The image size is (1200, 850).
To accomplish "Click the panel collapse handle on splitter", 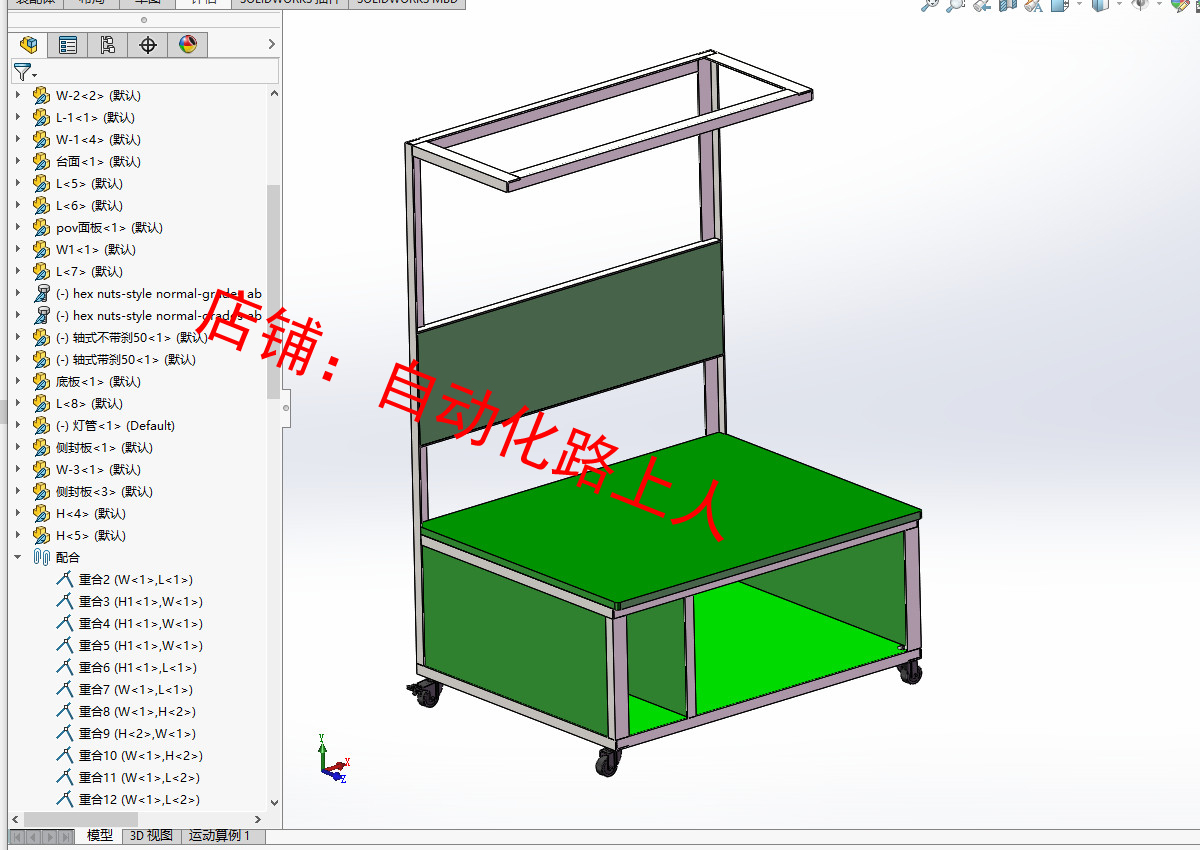I will point(286,408).
